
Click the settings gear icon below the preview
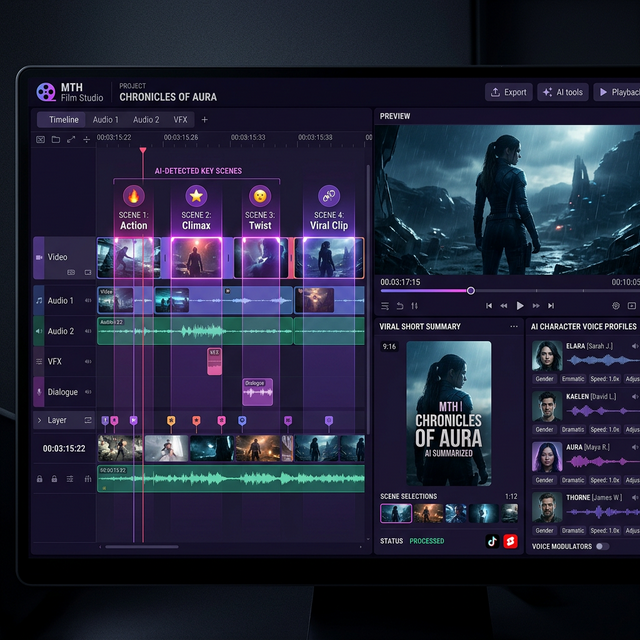click(616, 306)
